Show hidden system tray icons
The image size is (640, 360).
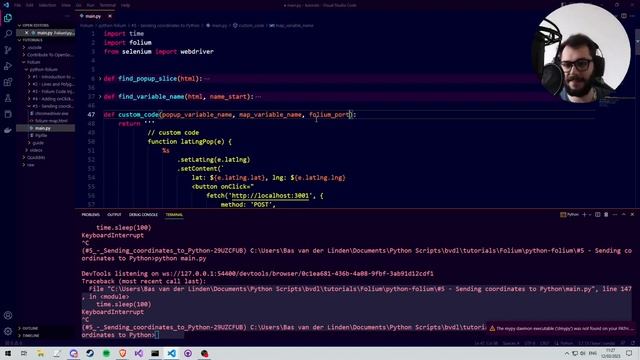coord(567,353)
